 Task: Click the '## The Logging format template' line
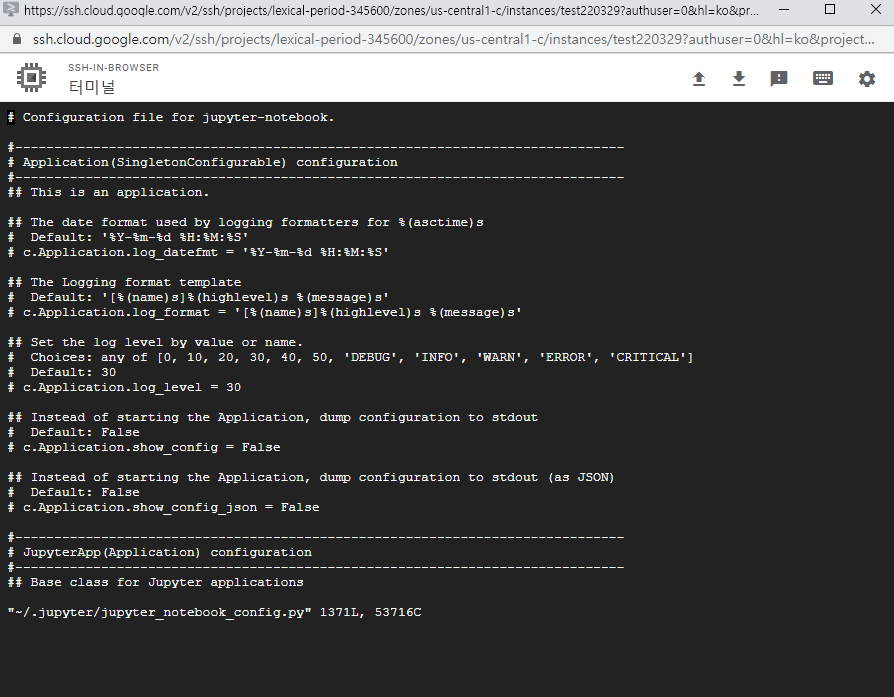pos(124,282)
